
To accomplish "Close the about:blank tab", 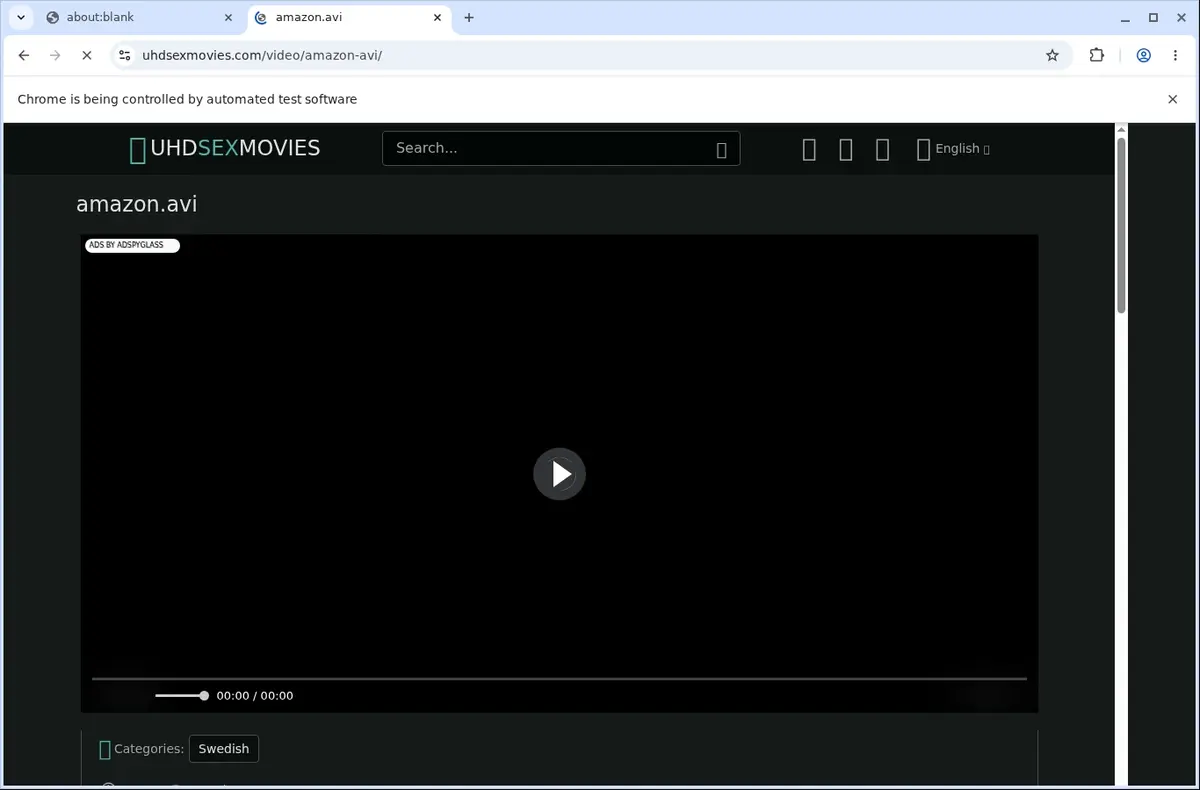I will pos(228,17).
